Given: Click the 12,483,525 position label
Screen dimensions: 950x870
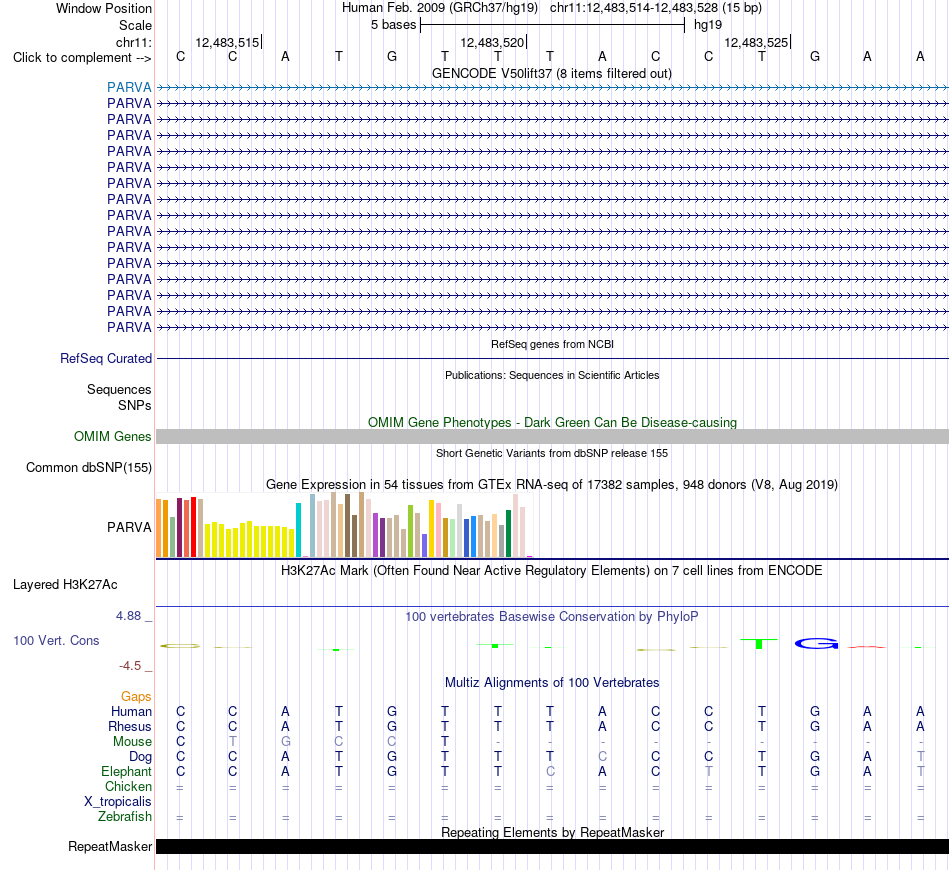Looking at the screenshot, I should pyautogui.click(x=756, y=42).
